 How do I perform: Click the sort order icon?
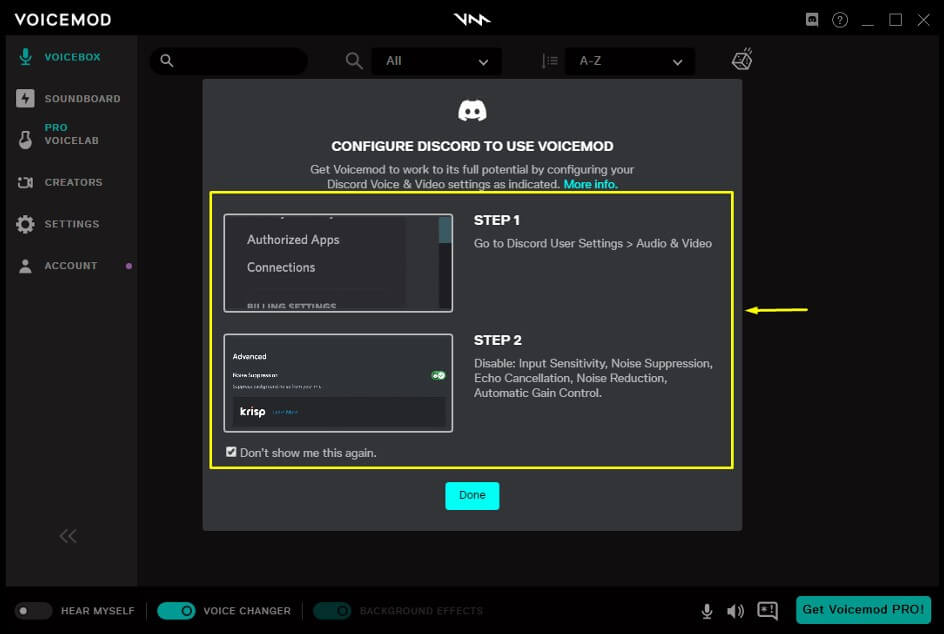click(549, 61)
